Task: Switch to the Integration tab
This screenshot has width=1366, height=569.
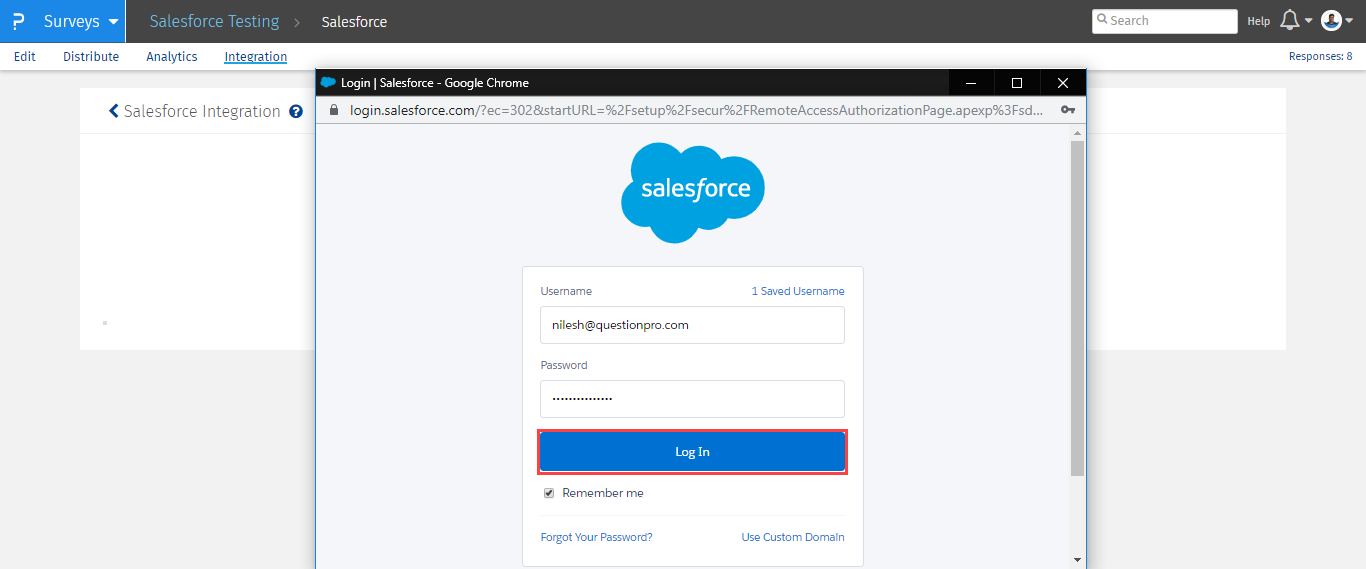Action: click(256, 57)
